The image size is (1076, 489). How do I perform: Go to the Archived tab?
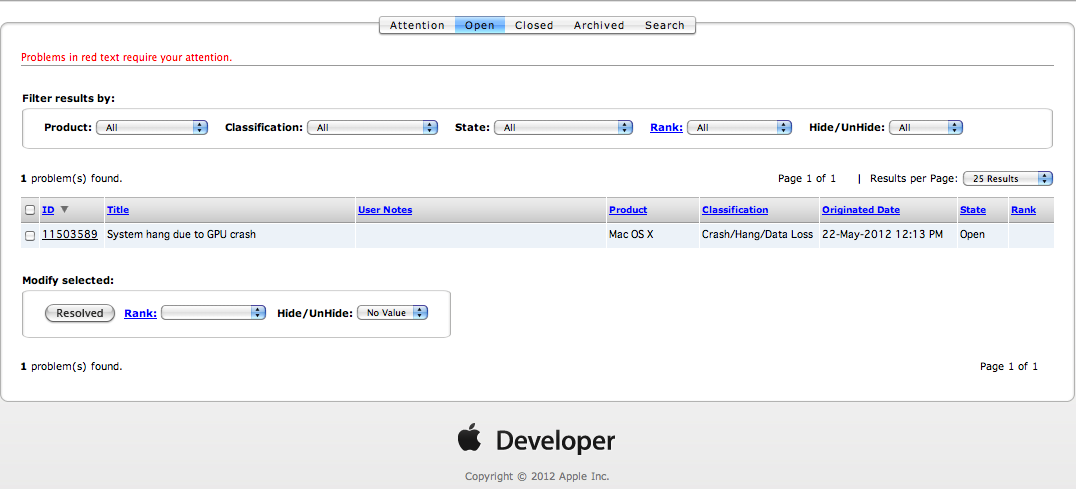(x=599, y=25)
